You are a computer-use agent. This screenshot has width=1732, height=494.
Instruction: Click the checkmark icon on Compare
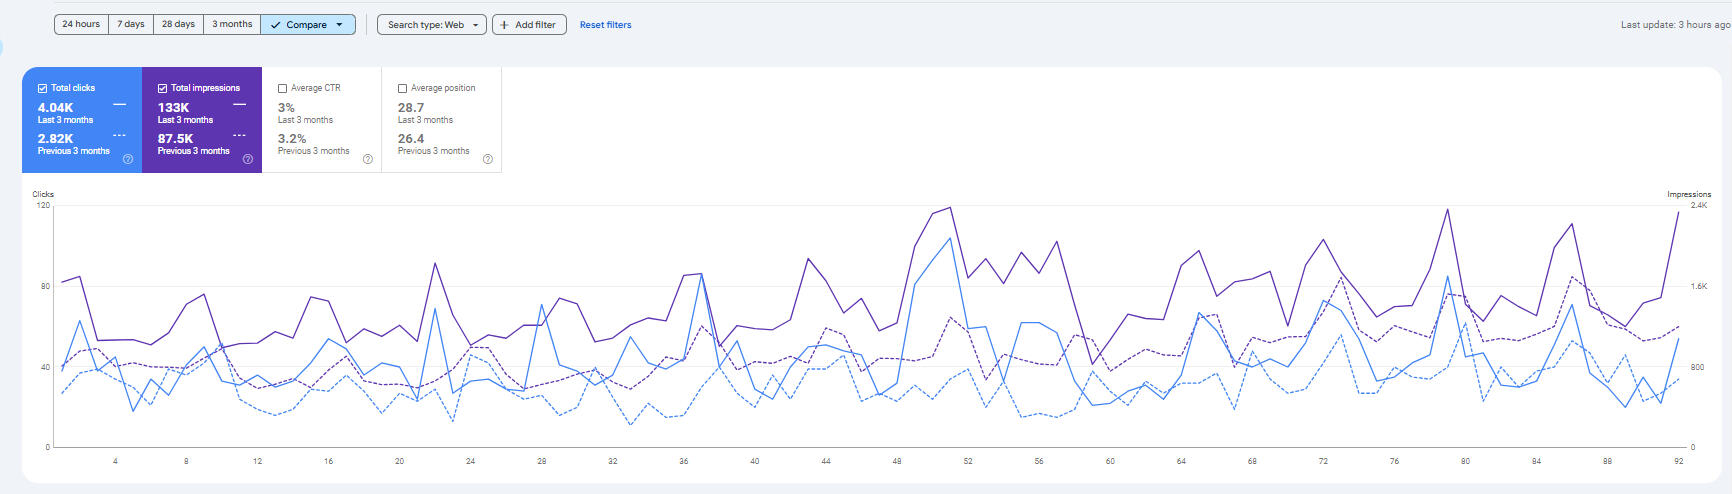tap(275, 25)
